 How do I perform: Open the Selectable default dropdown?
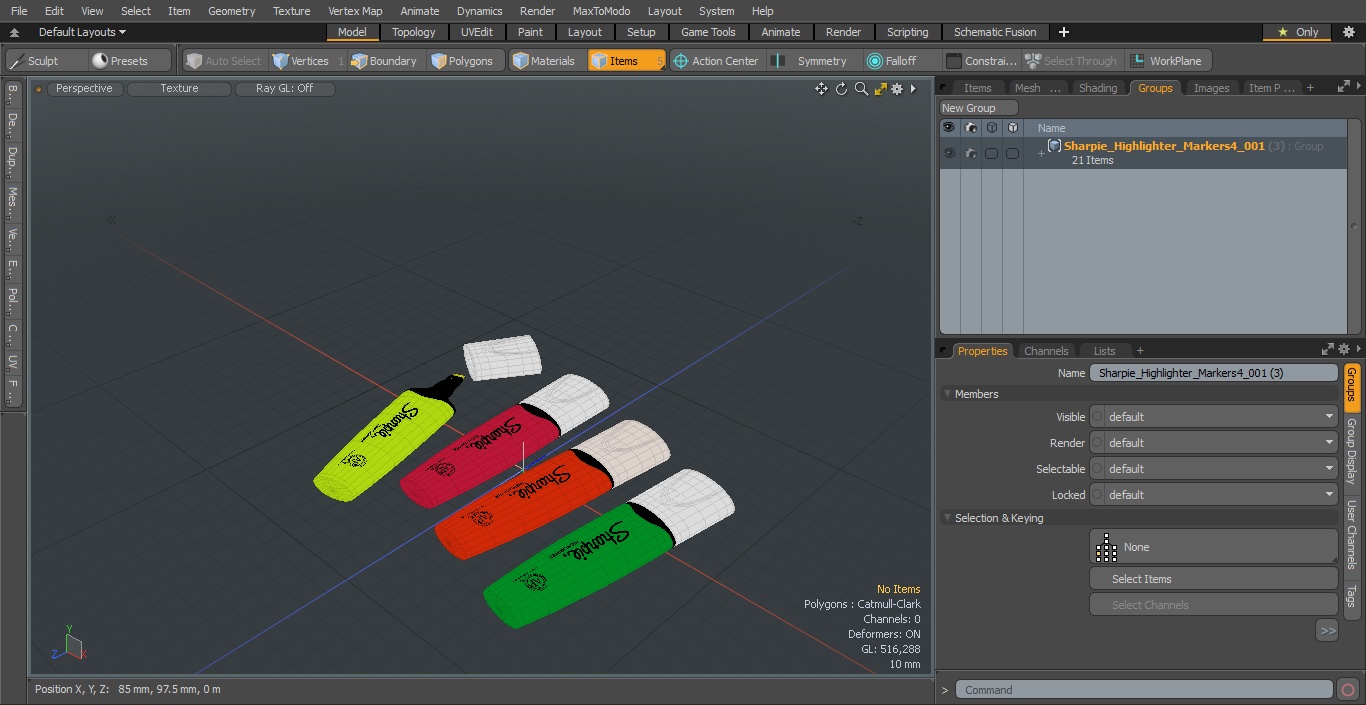[x=1221, y=469]
